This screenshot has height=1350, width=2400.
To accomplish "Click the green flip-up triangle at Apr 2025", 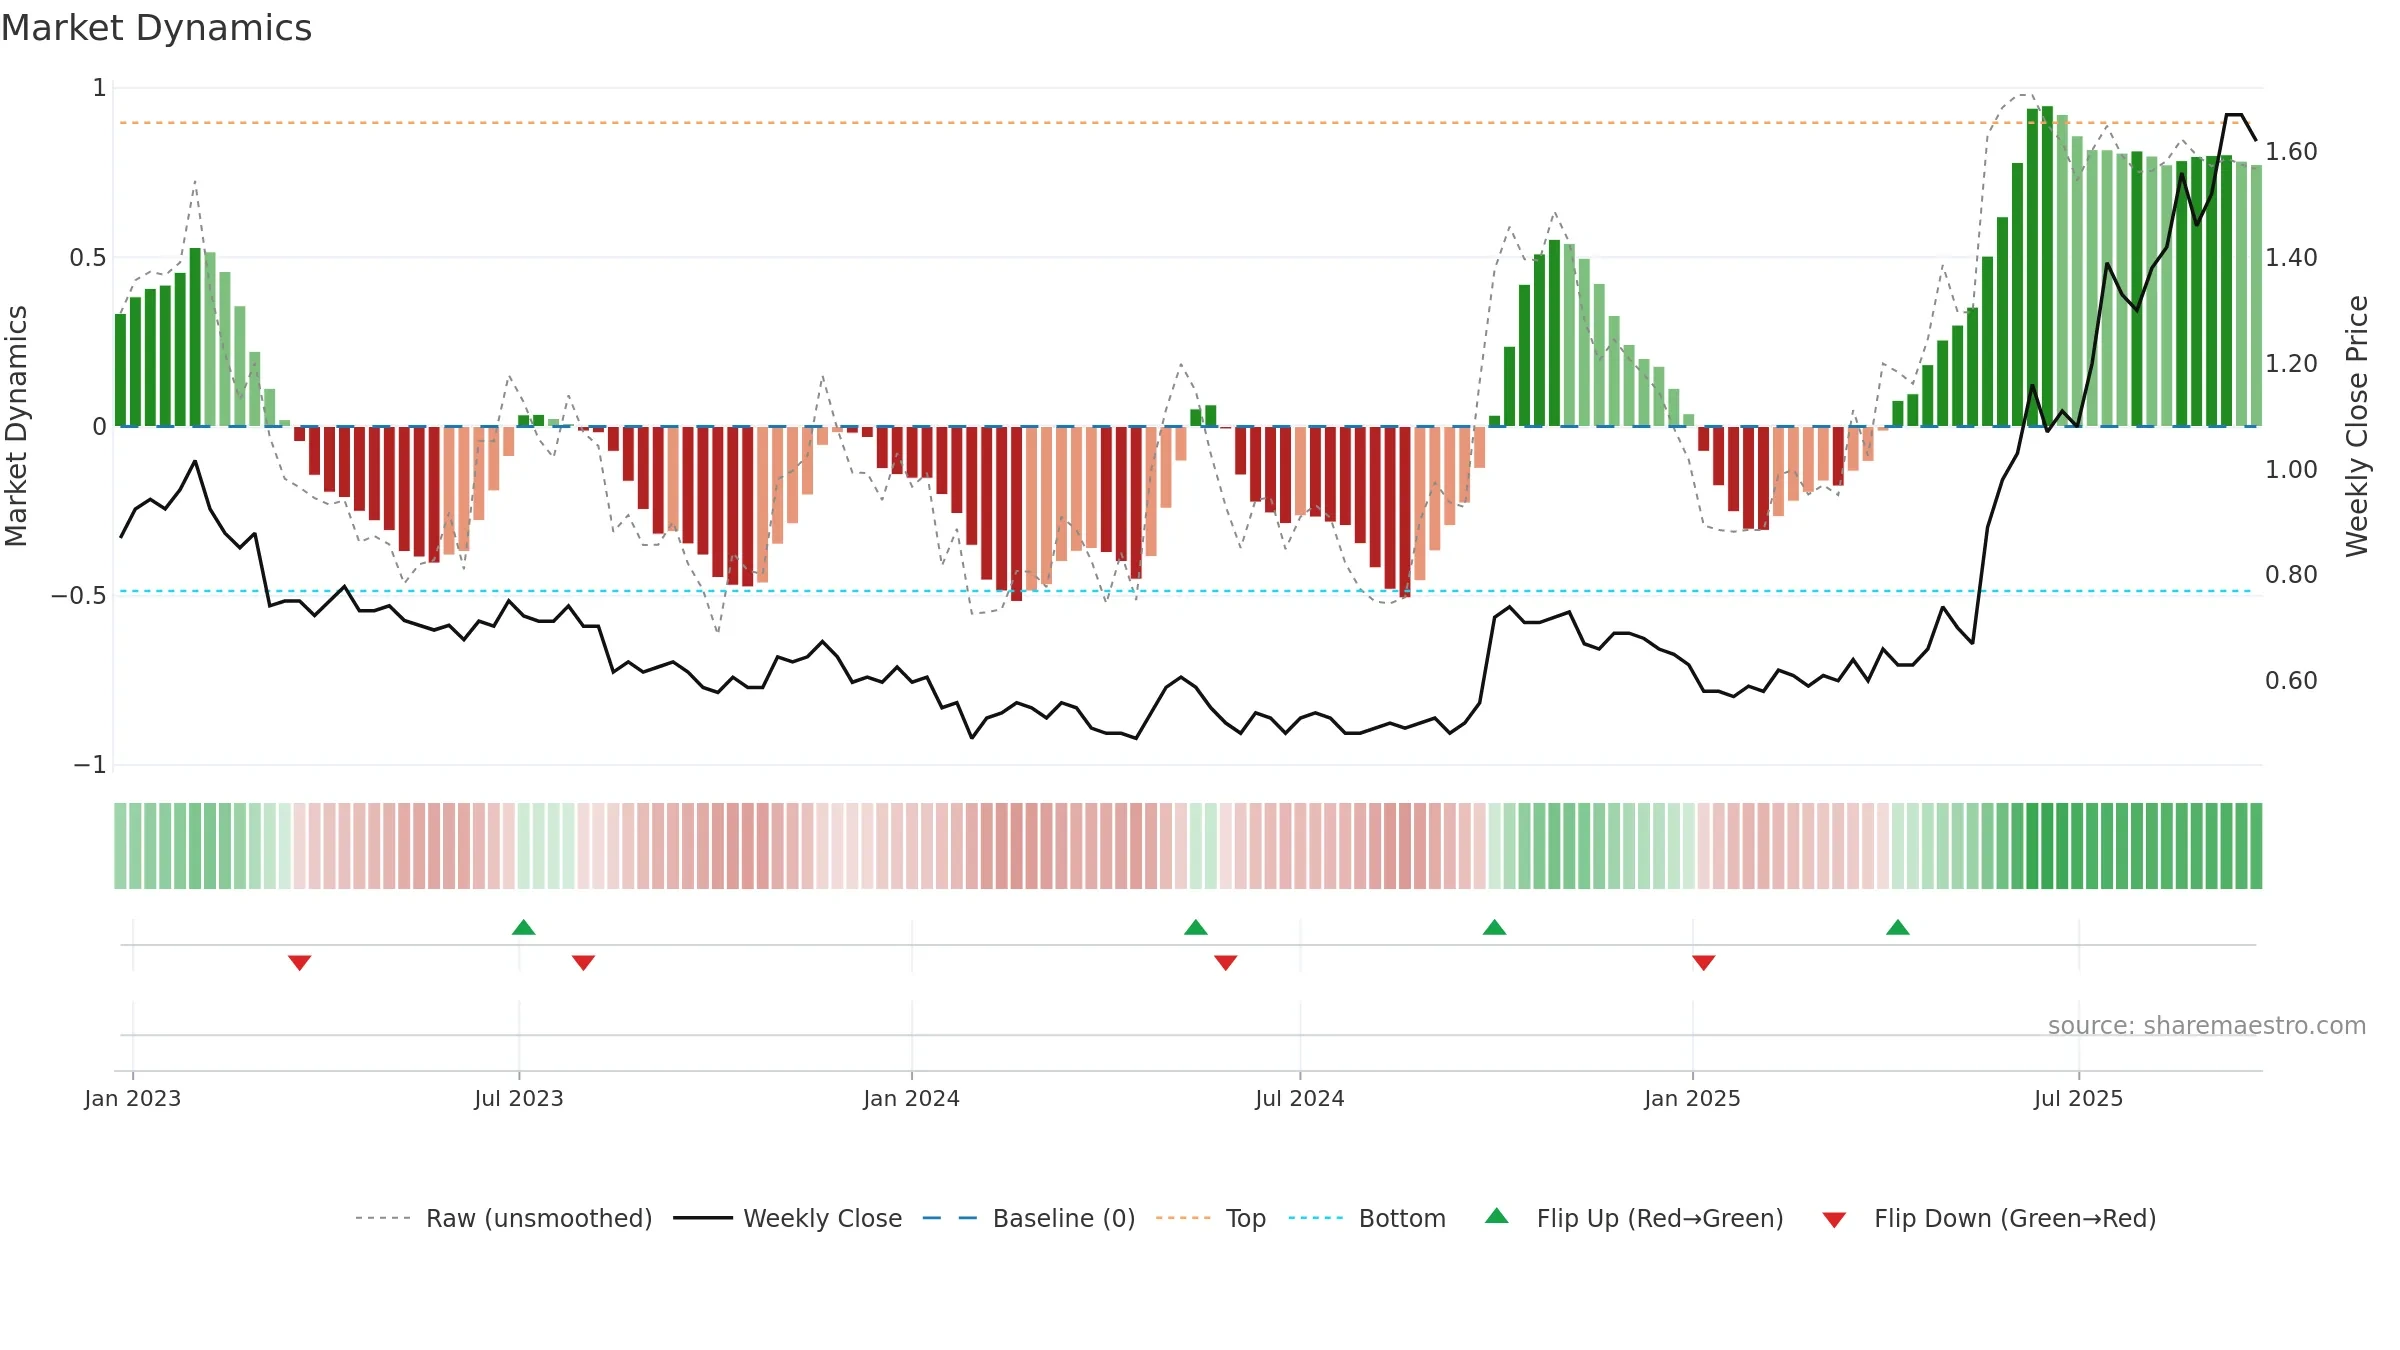I will (x=1897, y=927).
